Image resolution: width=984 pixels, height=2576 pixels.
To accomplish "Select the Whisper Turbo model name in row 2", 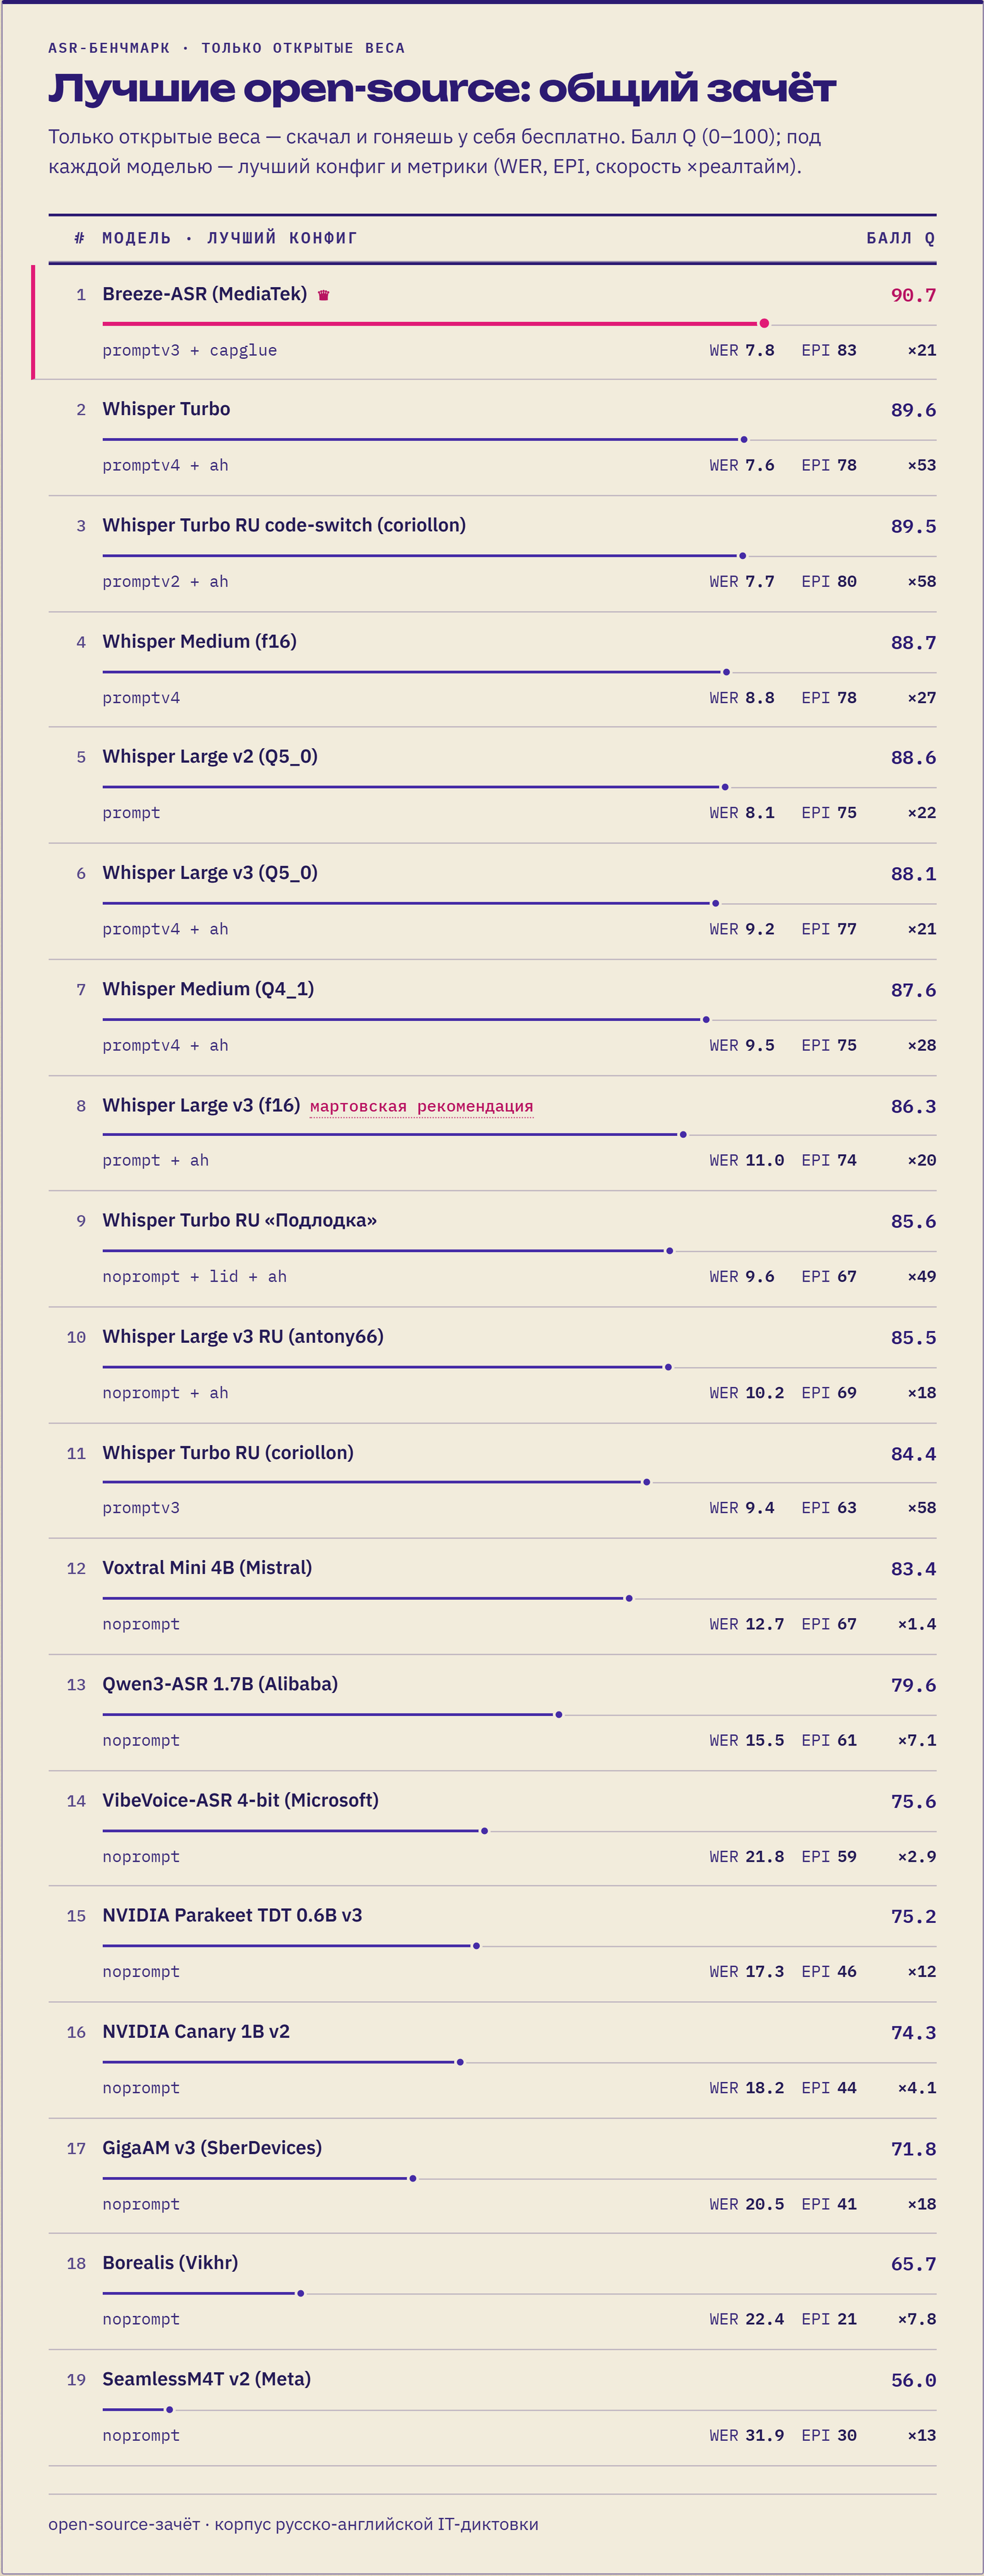I will pos(166,409).
